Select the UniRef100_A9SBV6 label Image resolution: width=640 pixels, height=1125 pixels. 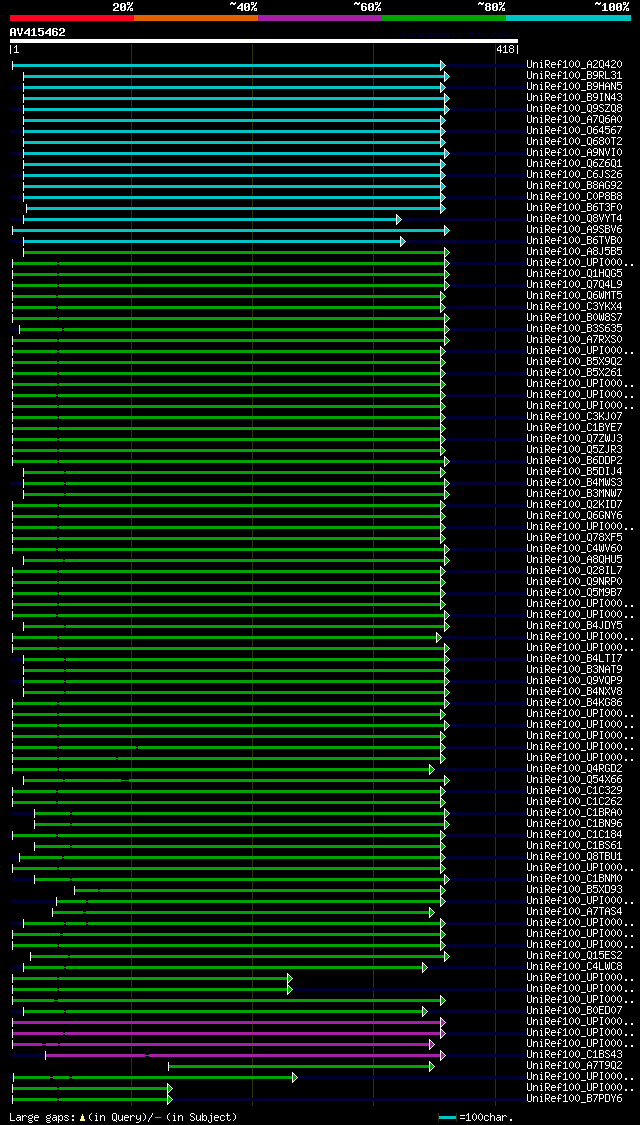tap(574, 230)
